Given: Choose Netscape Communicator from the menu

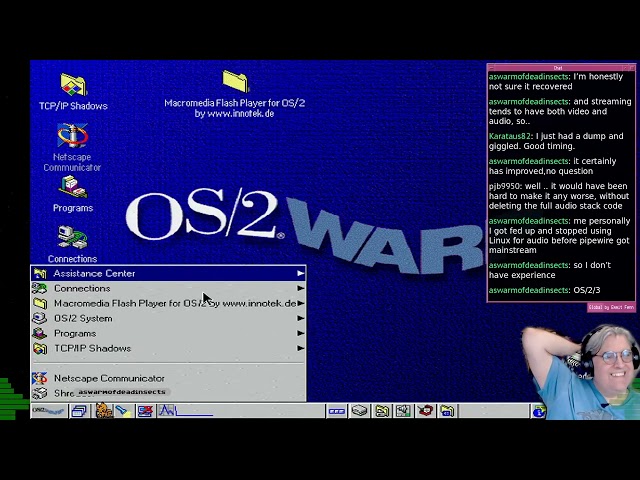Looking at the screenshot, I should 168,378.
